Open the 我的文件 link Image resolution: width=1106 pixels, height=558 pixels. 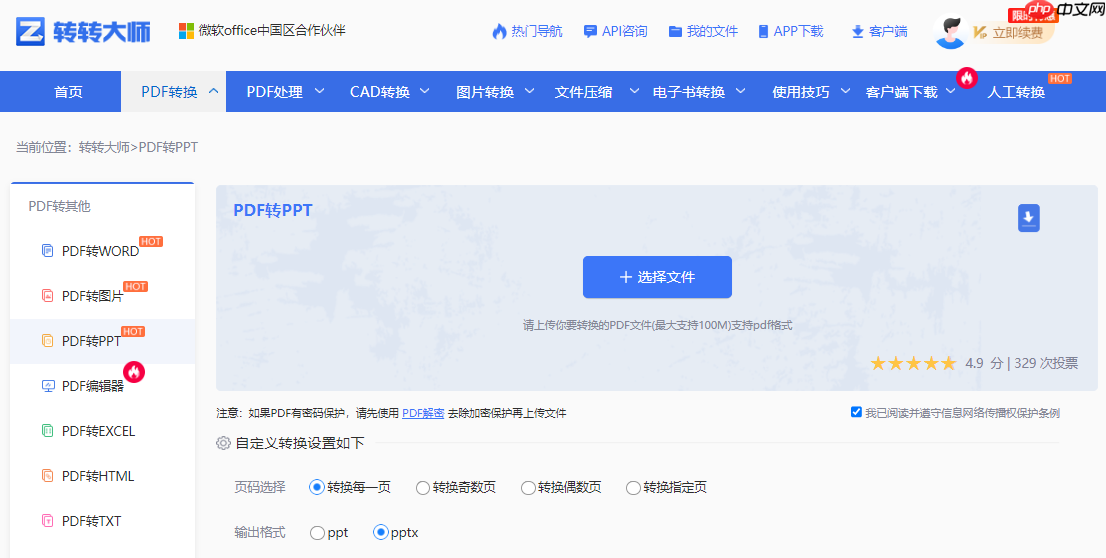[712, 31]
